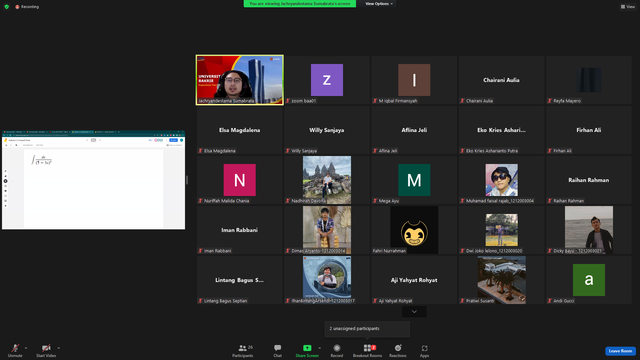Select Jachryandestama Sumabrata's video tile
640x360 pixels.
point(240,80)
